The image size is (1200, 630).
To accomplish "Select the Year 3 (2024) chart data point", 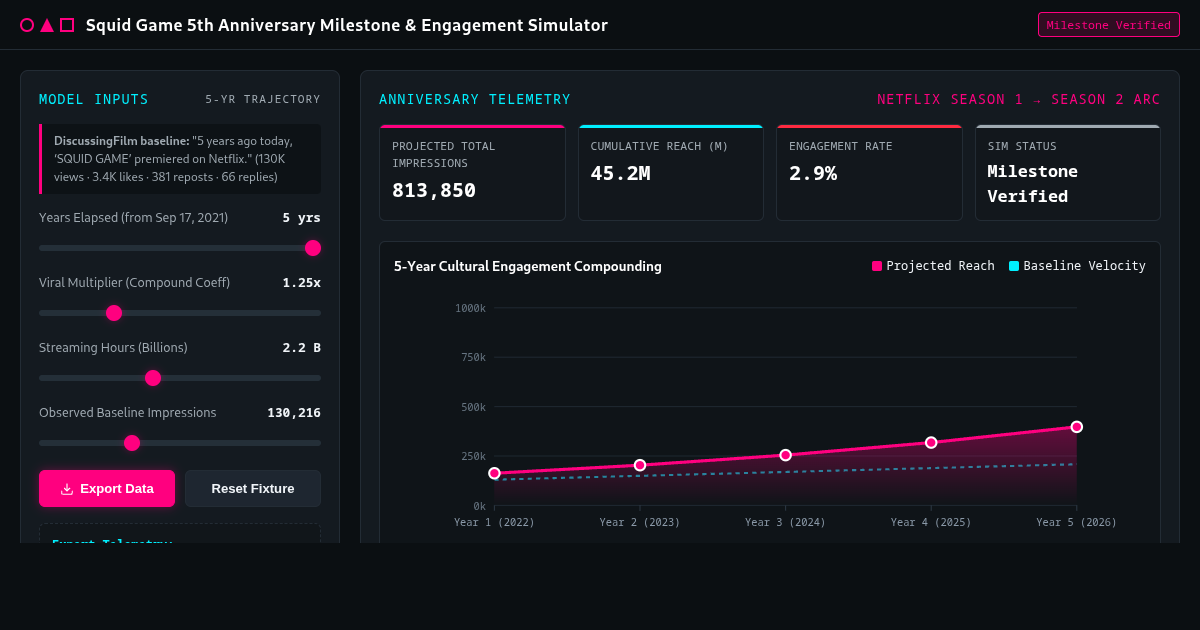I will pyautogui.click(x=786, y=455).
